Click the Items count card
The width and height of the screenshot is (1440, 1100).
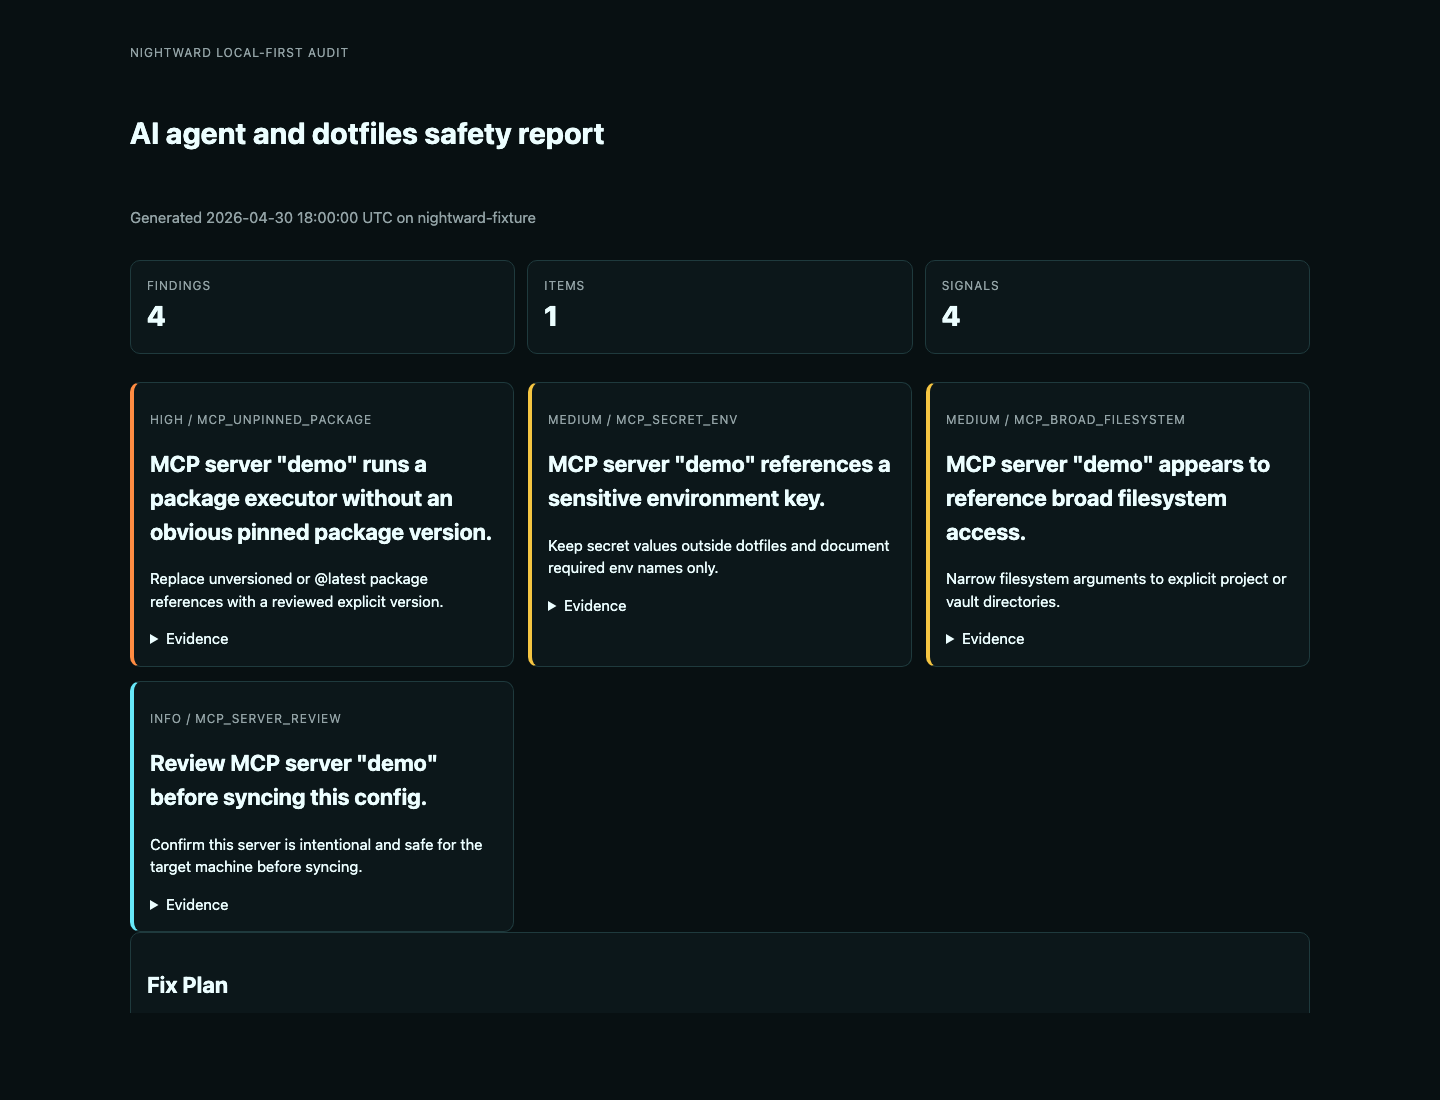click(720, 307)
